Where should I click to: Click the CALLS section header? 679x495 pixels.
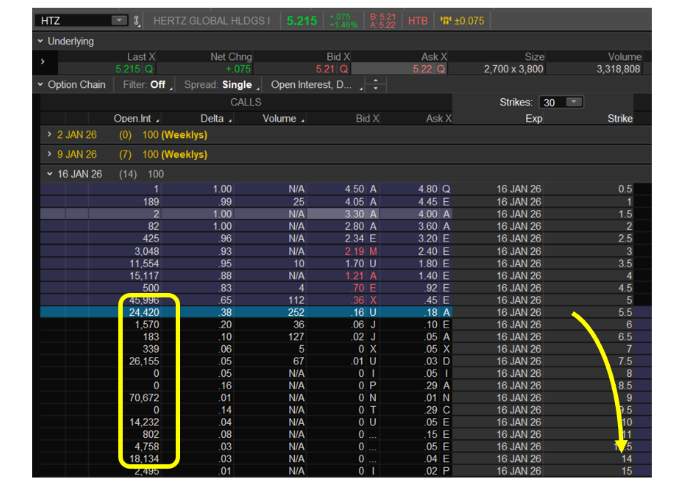click(246, 102)
